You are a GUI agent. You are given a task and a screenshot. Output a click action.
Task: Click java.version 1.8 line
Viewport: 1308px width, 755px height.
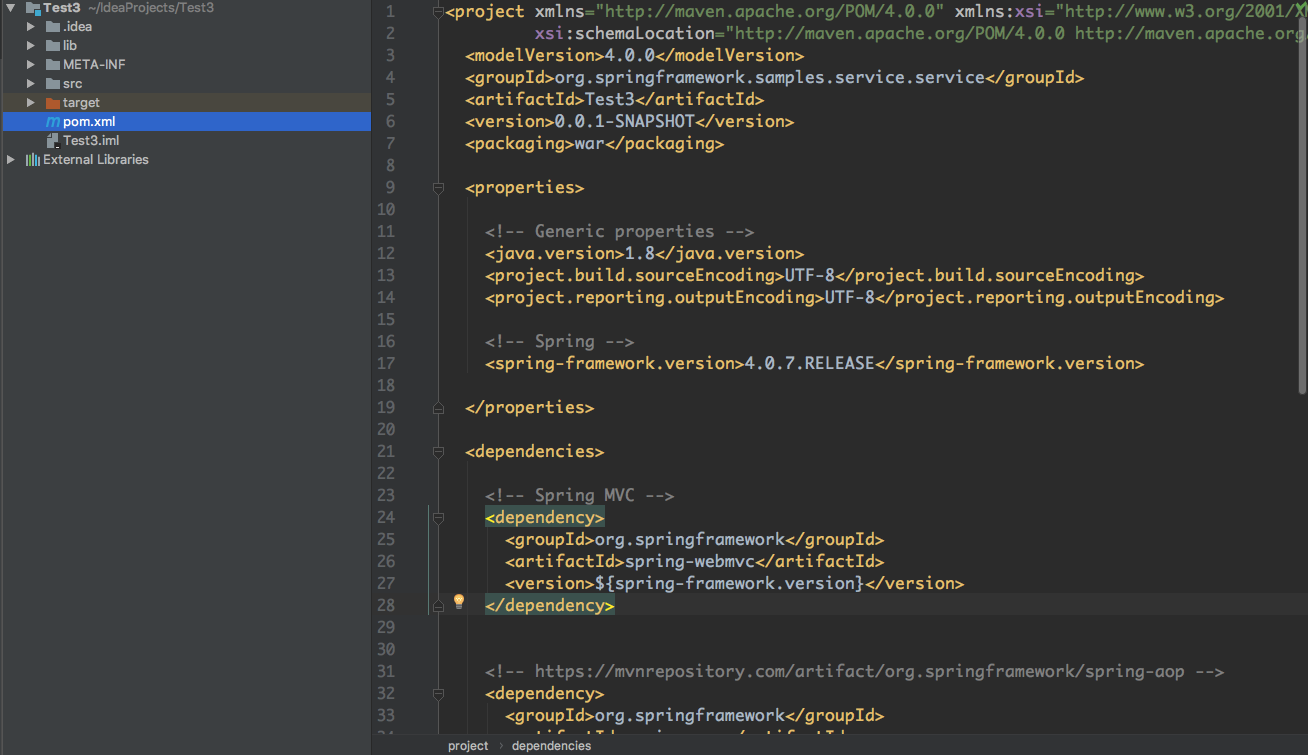pyautogui.click(x=644, y=253)
